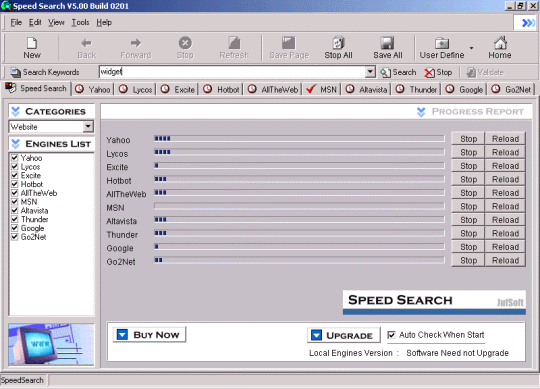Uncheck the Thunder engine checkbox
The height and width of the screenshot is (389, 540).
coord(14,219)
